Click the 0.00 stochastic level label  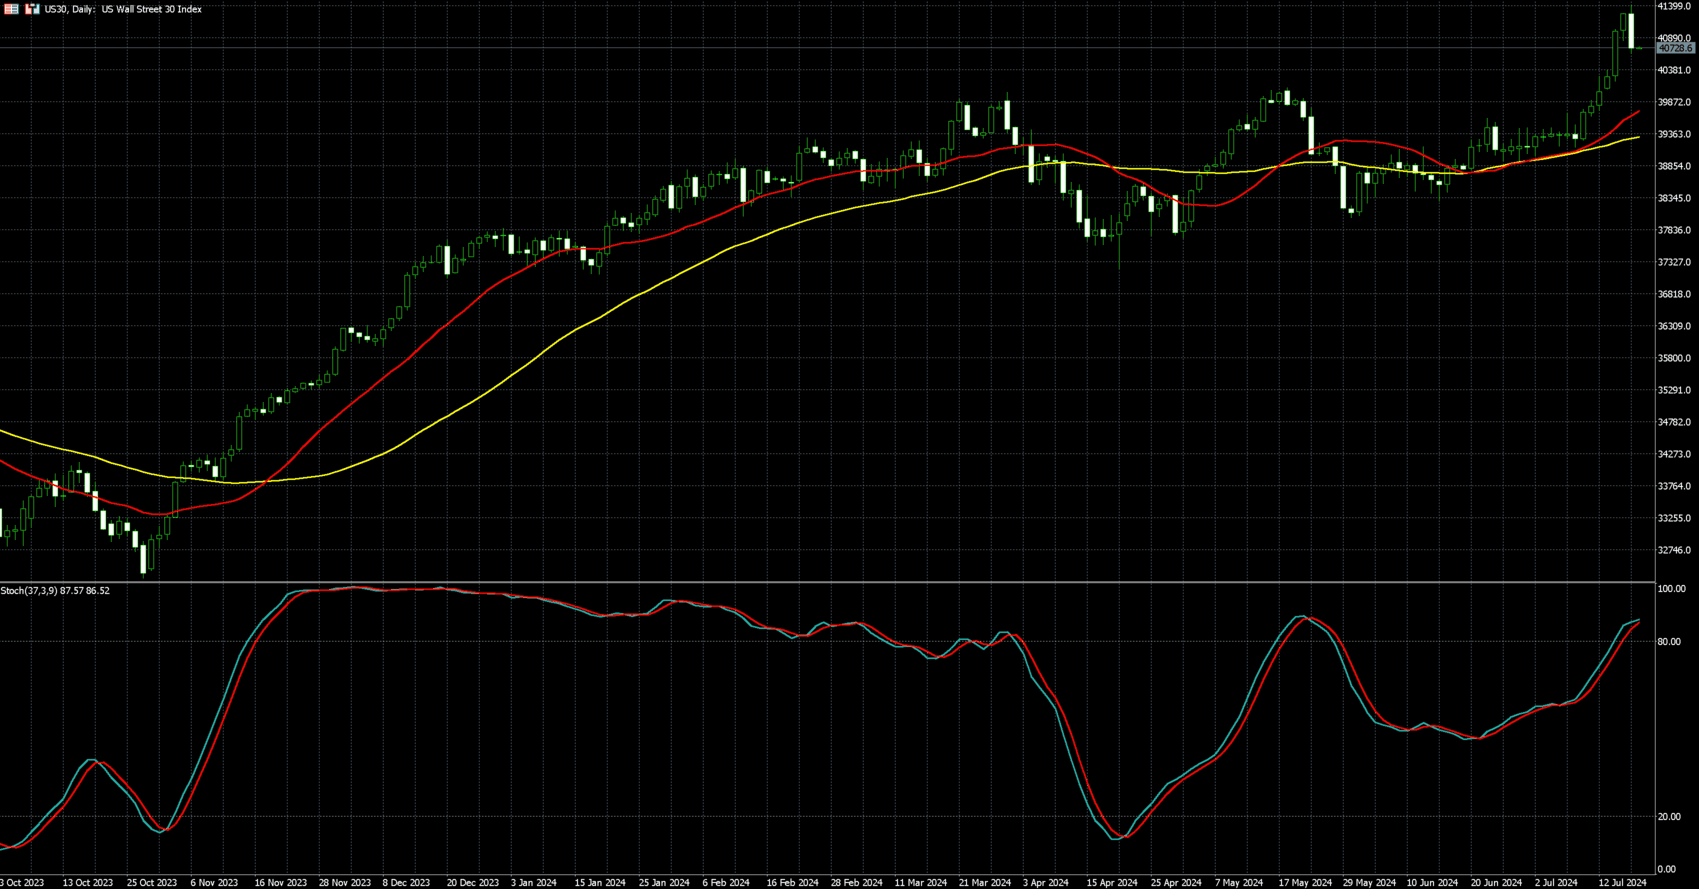(1667, 870)
